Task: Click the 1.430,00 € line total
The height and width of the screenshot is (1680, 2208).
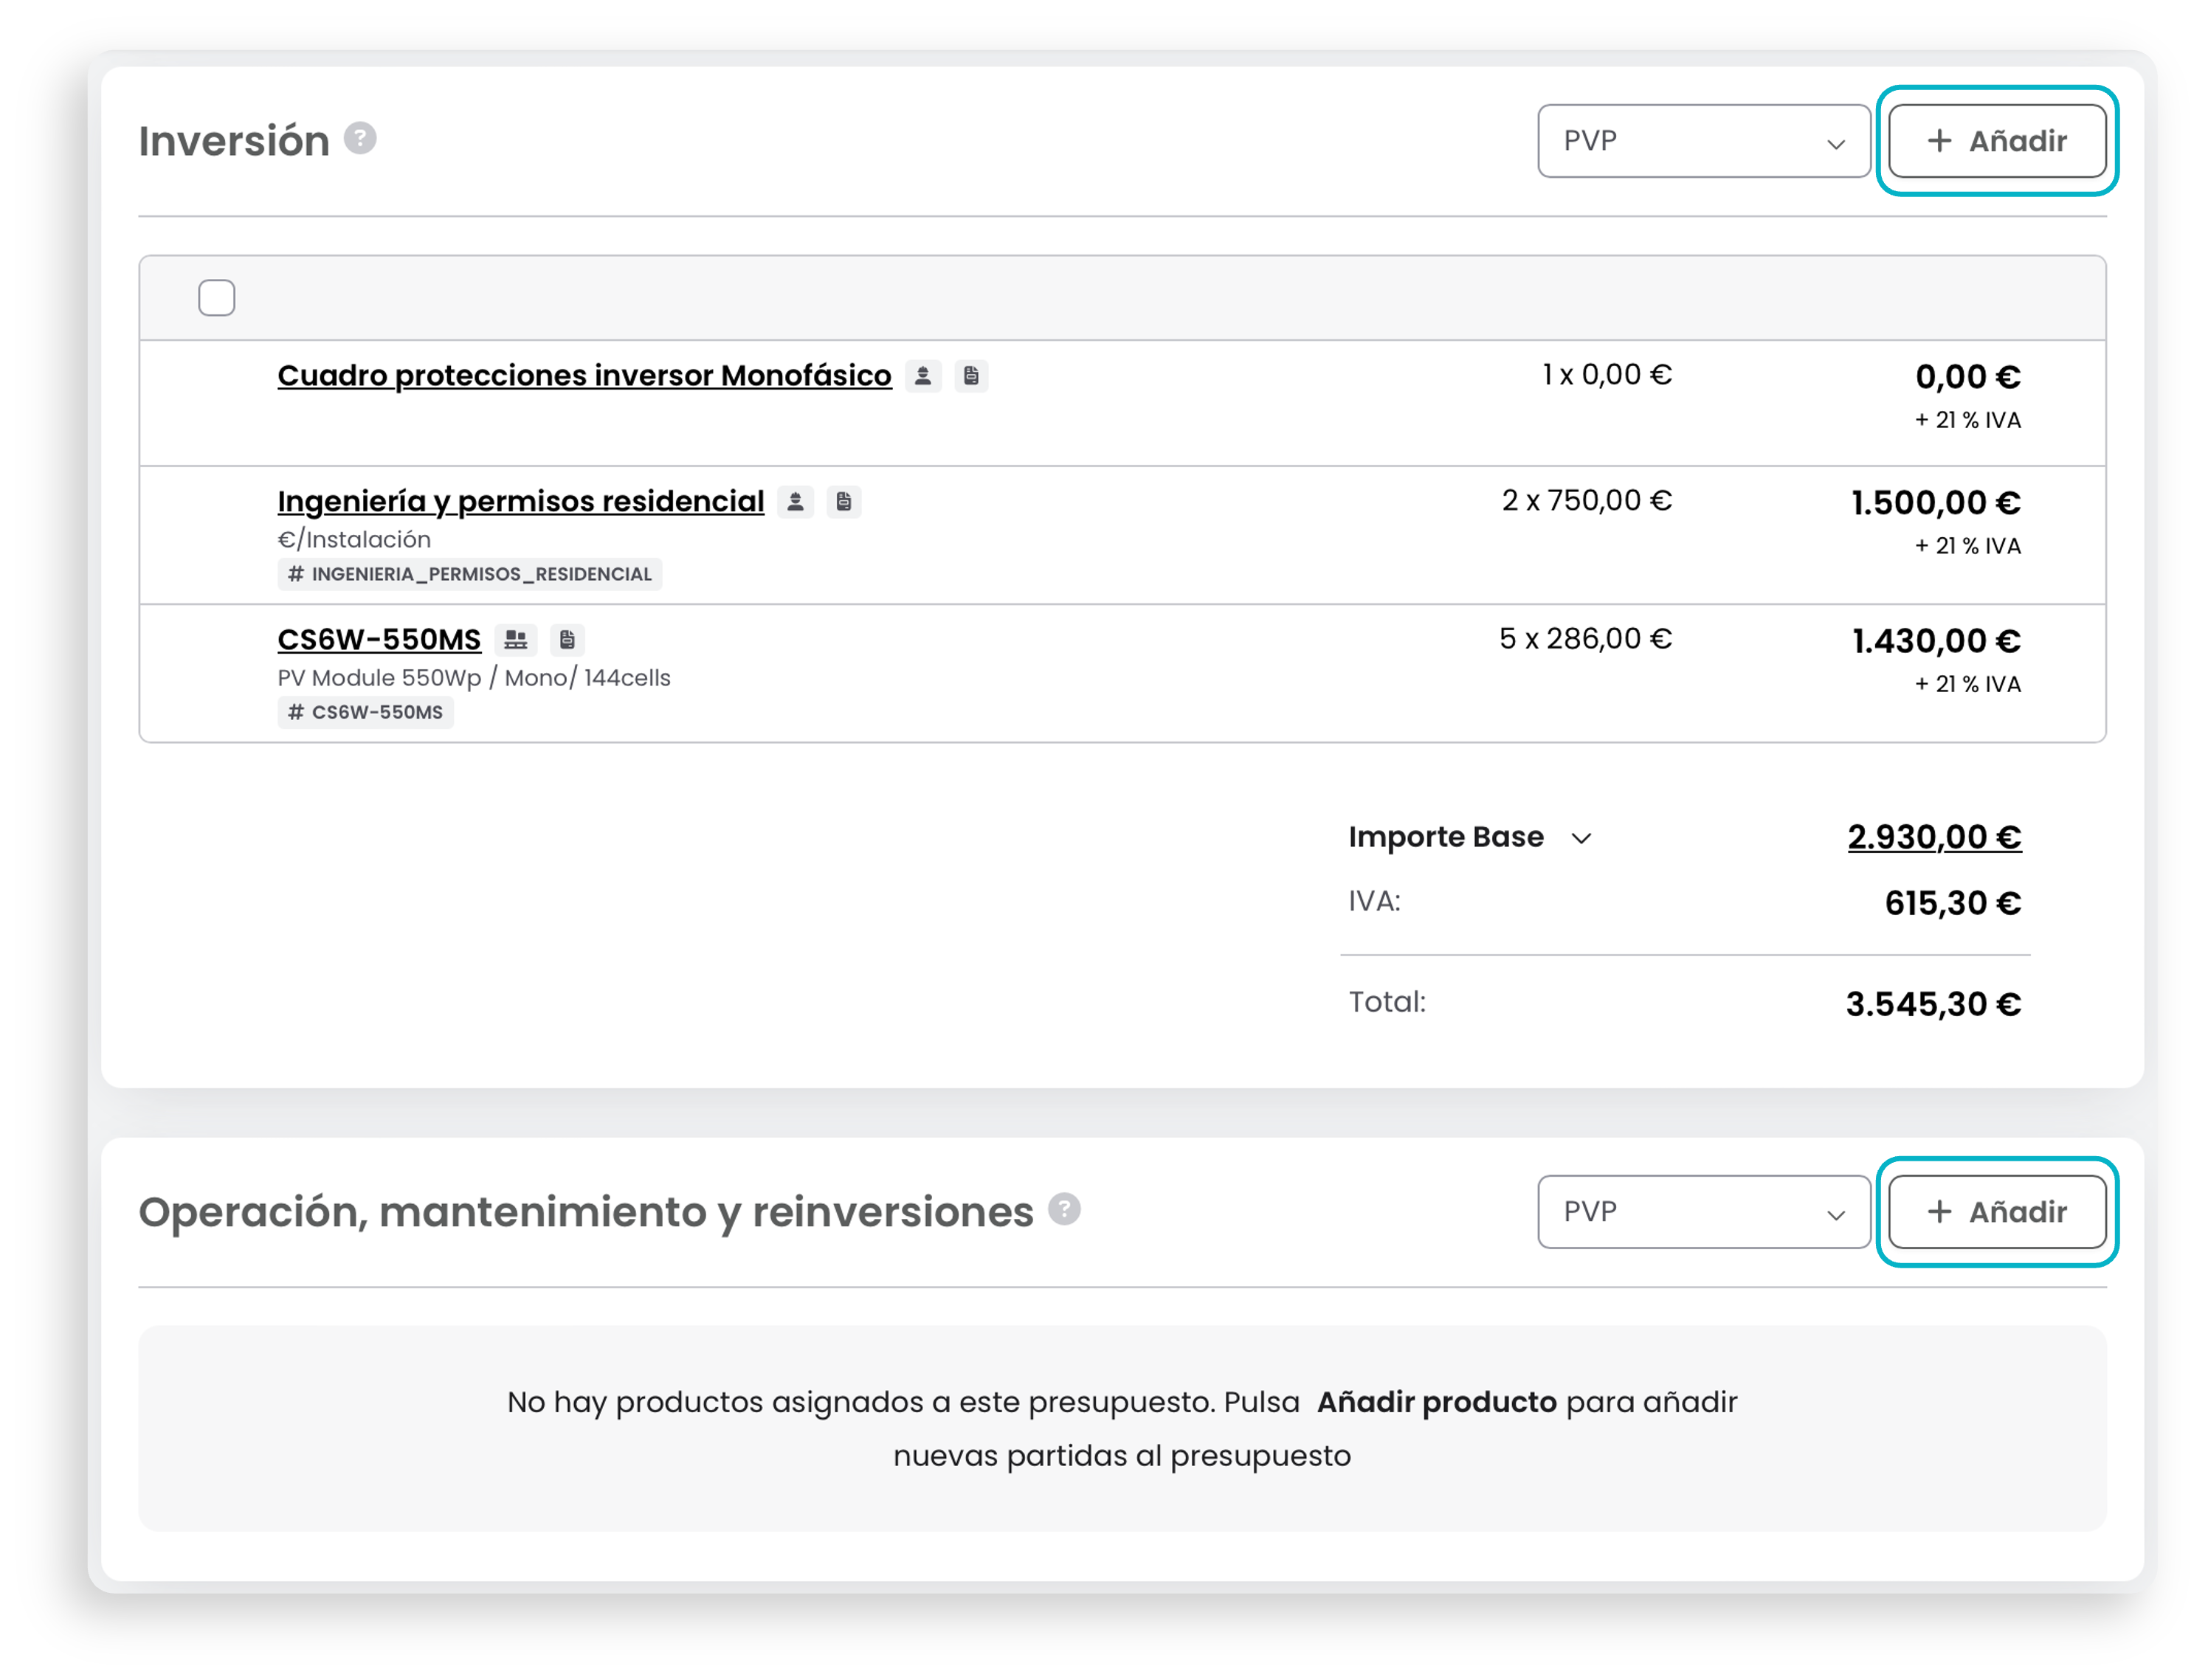Action: [1936, 641]
